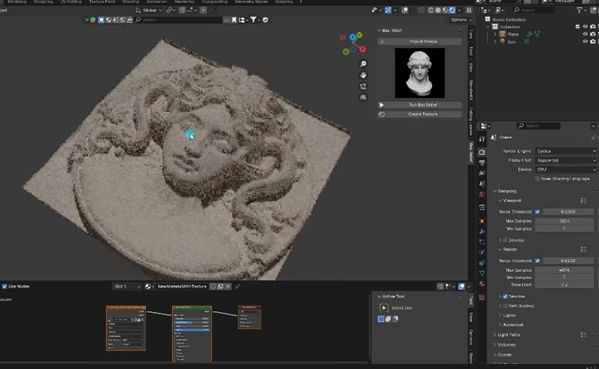Image resolution: width=599 pixels, height=369 pixels.
Task: Select material preview shading mode
Action: coord(445,10)
